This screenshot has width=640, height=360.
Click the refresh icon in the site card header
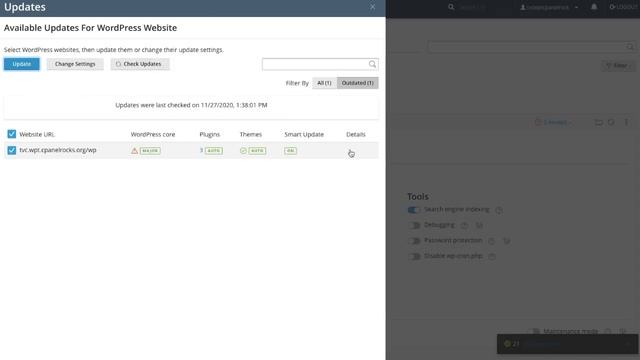click(611, 122)
